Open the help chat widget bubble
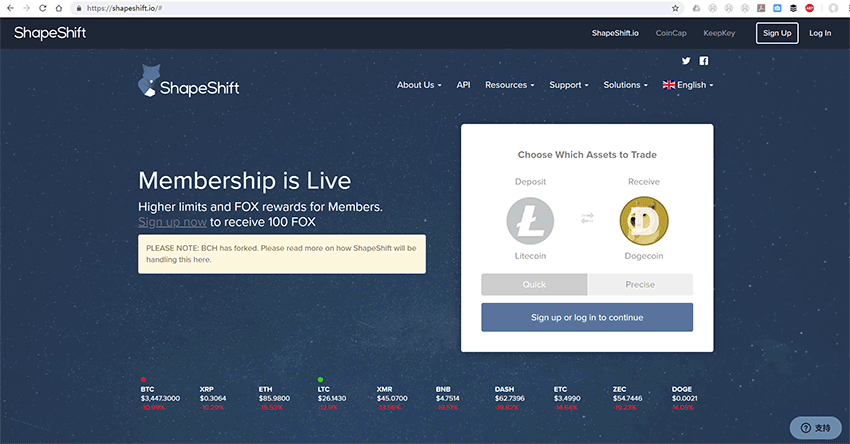This screenshot has height=444, width=850. 815,428
